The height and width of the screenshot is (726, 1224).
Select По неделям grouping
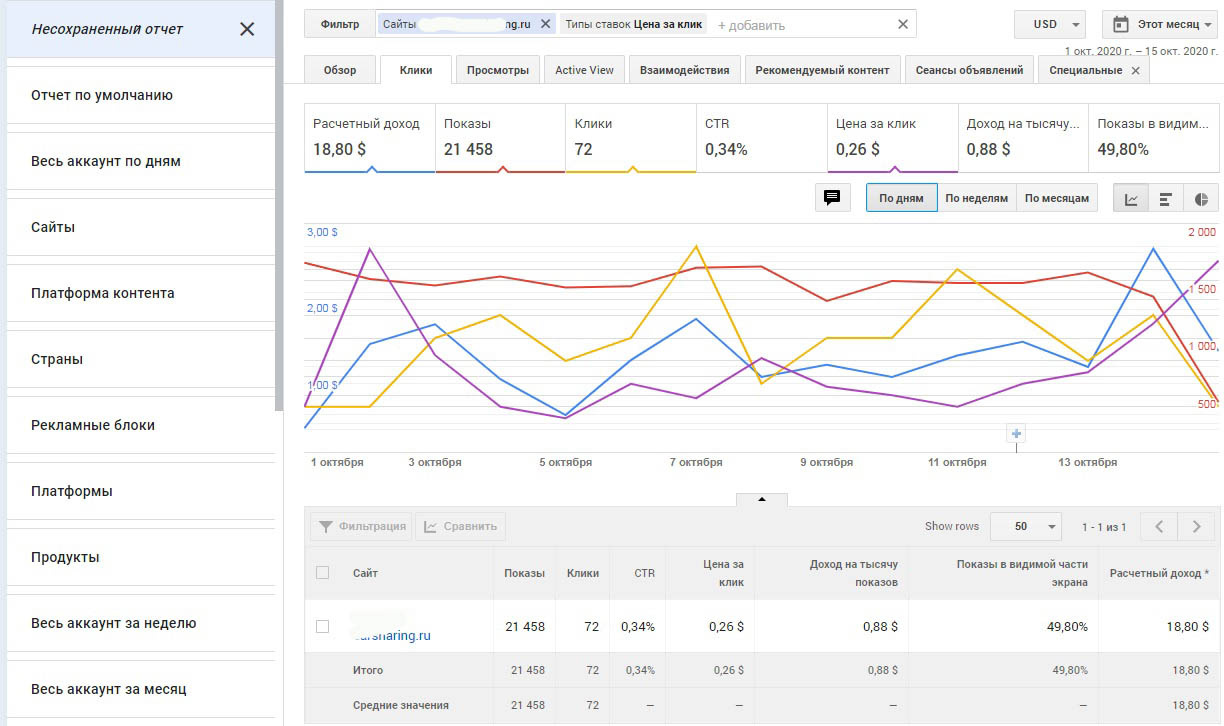(x=976, y=198)
